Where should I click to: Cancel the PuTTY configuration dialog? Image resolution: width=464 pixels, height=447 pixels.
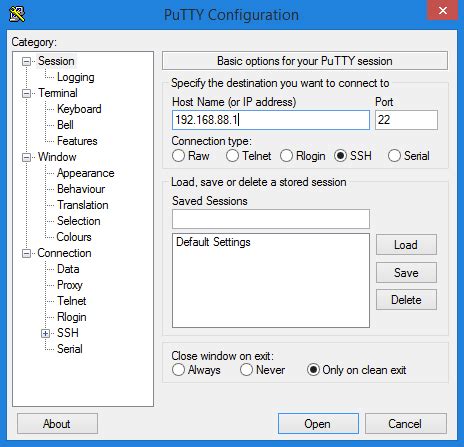pos(405,424)
